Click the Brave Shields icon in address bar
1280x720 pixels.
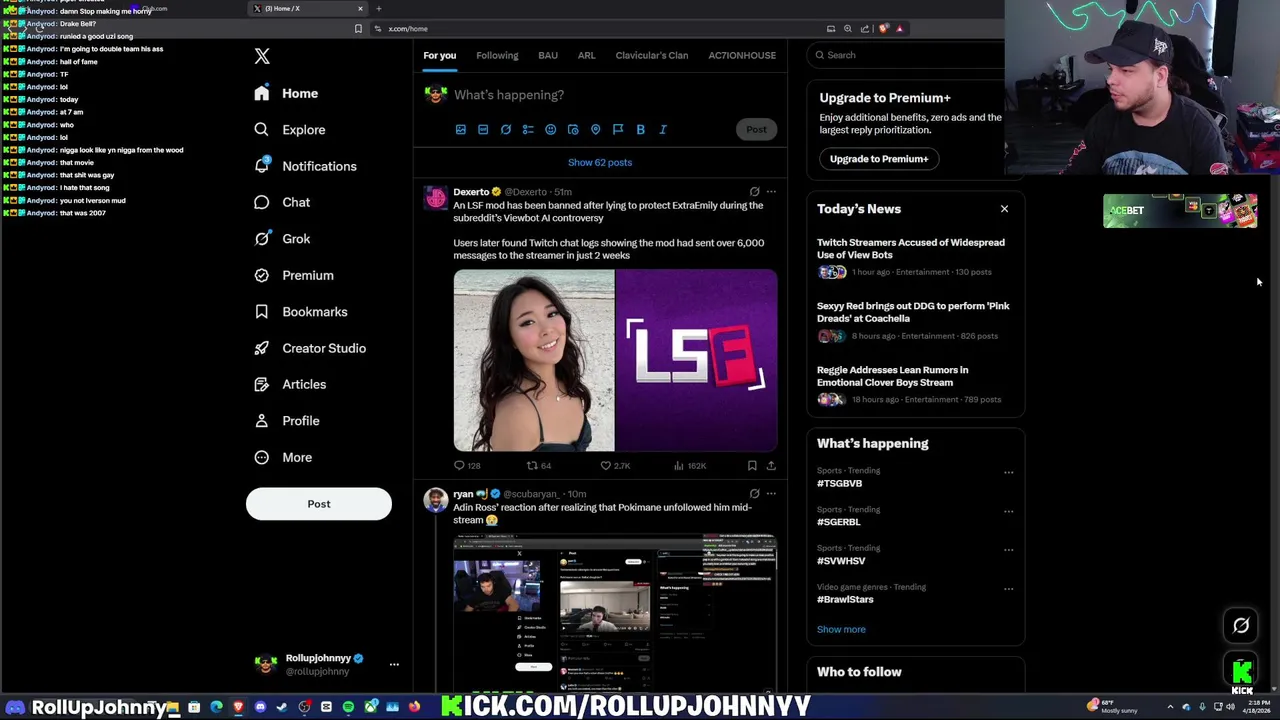pos(883,29)
